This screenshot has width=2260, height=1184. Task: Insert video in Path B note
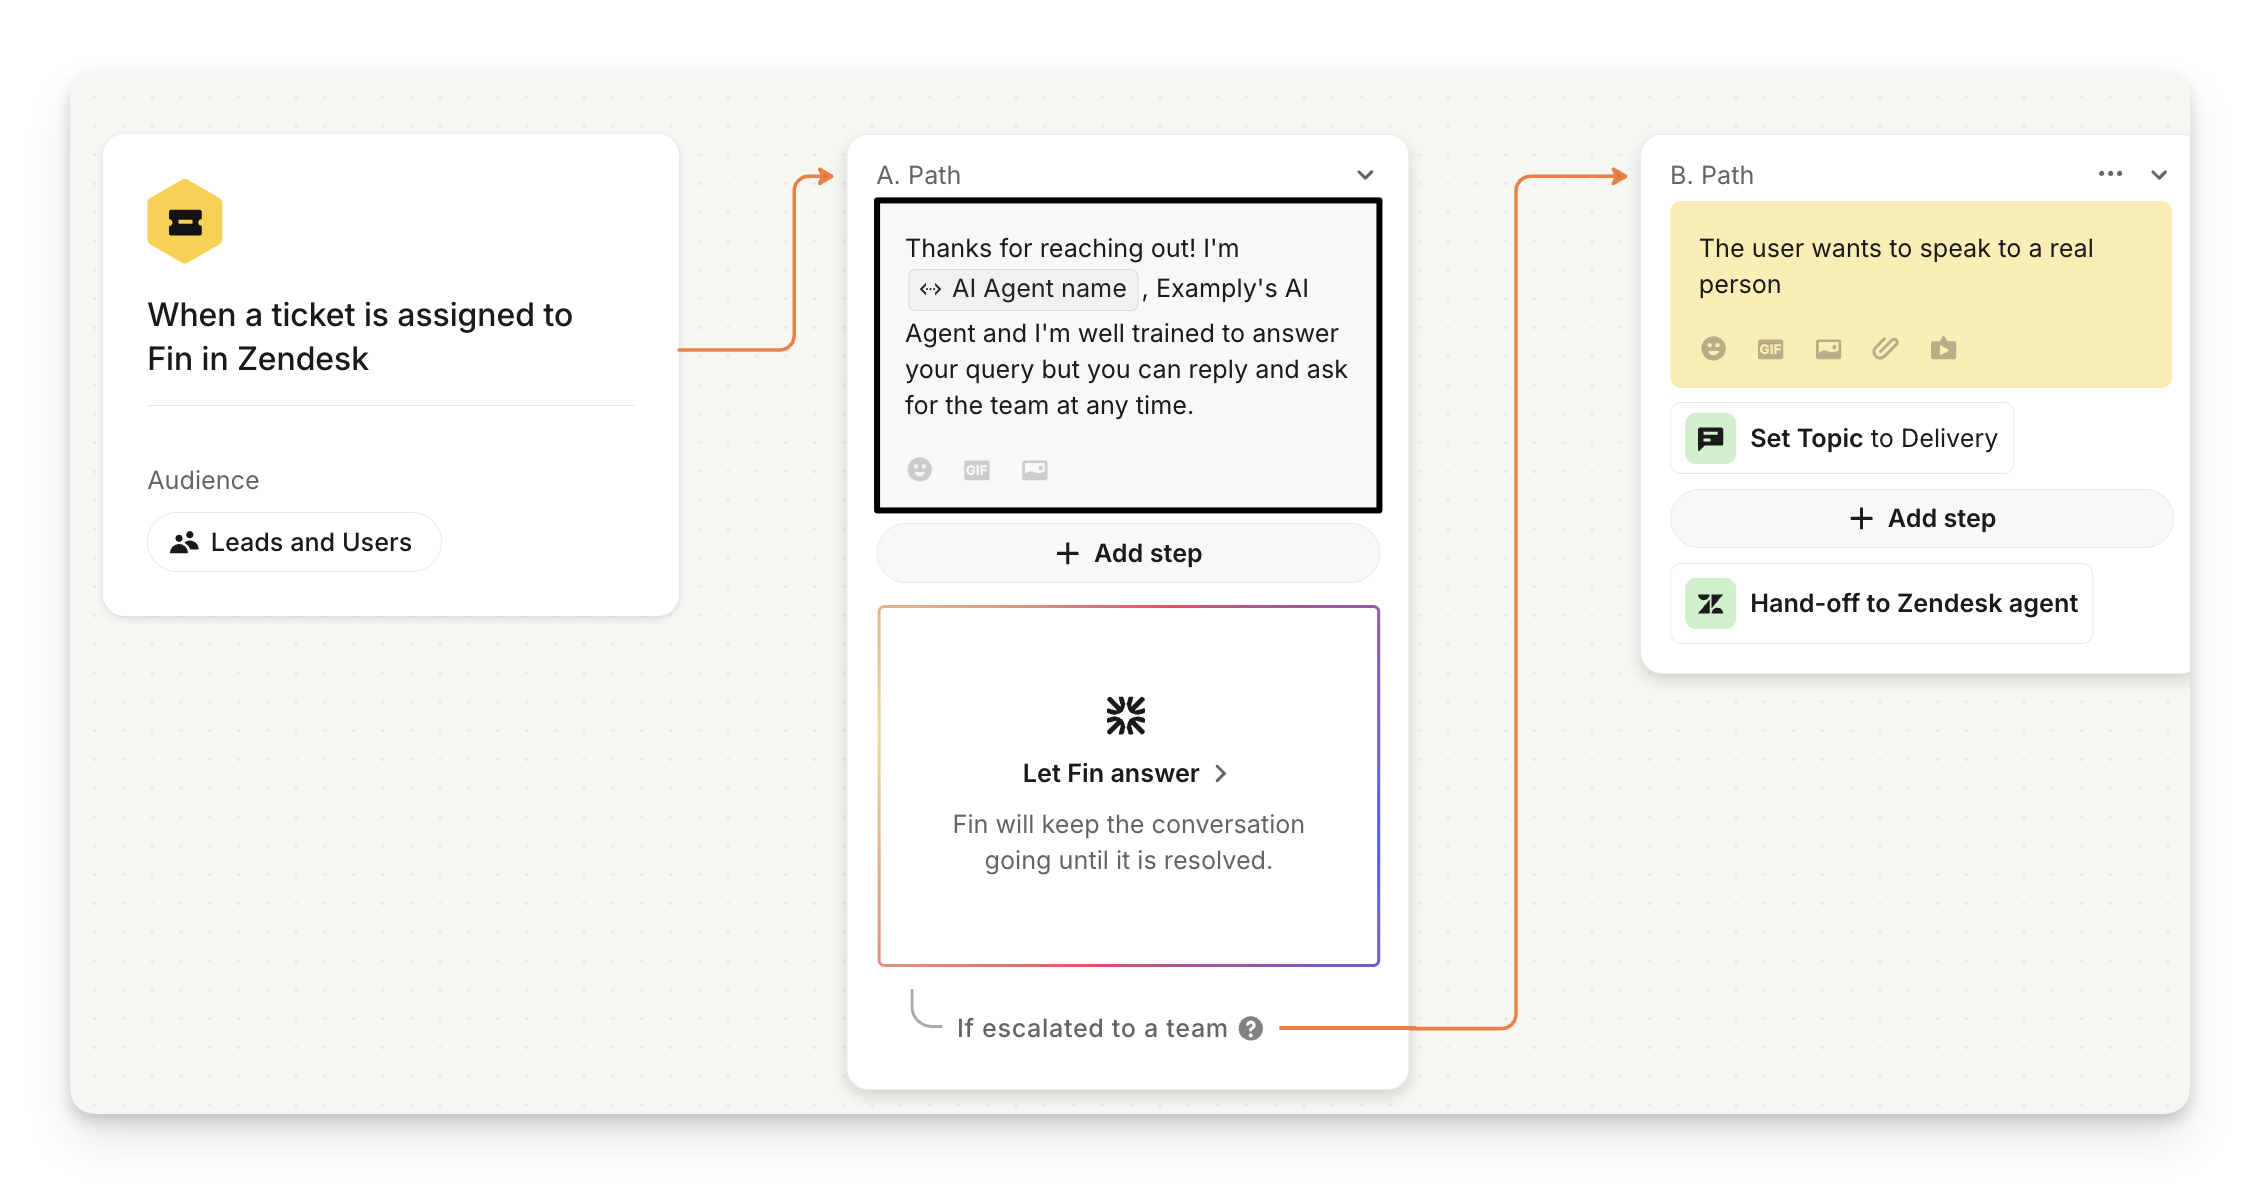click(1943, 348)
